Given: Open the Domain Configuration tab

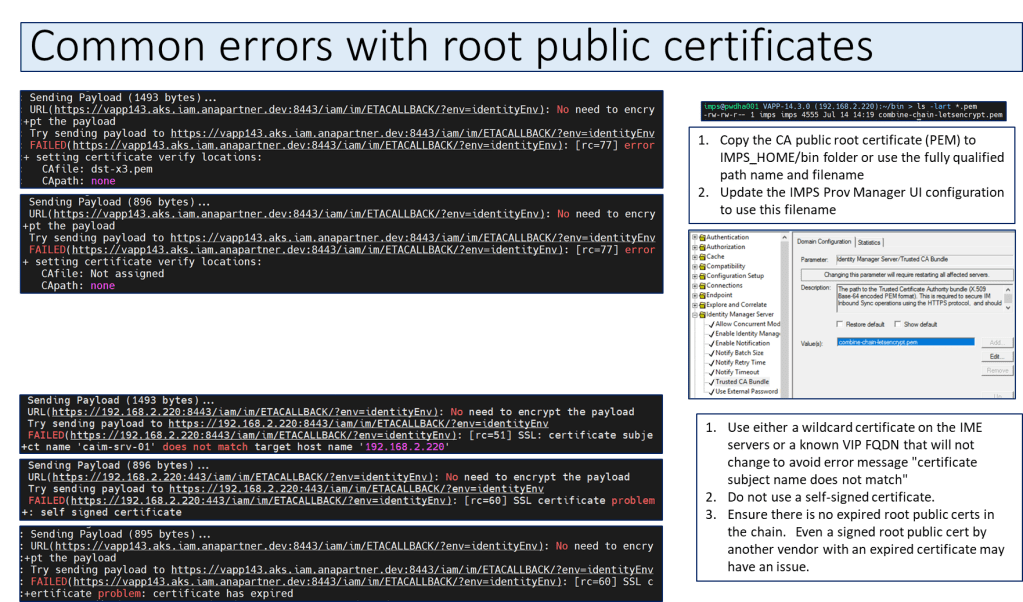Looking at the screenshot, I should (x=824, y=242).
